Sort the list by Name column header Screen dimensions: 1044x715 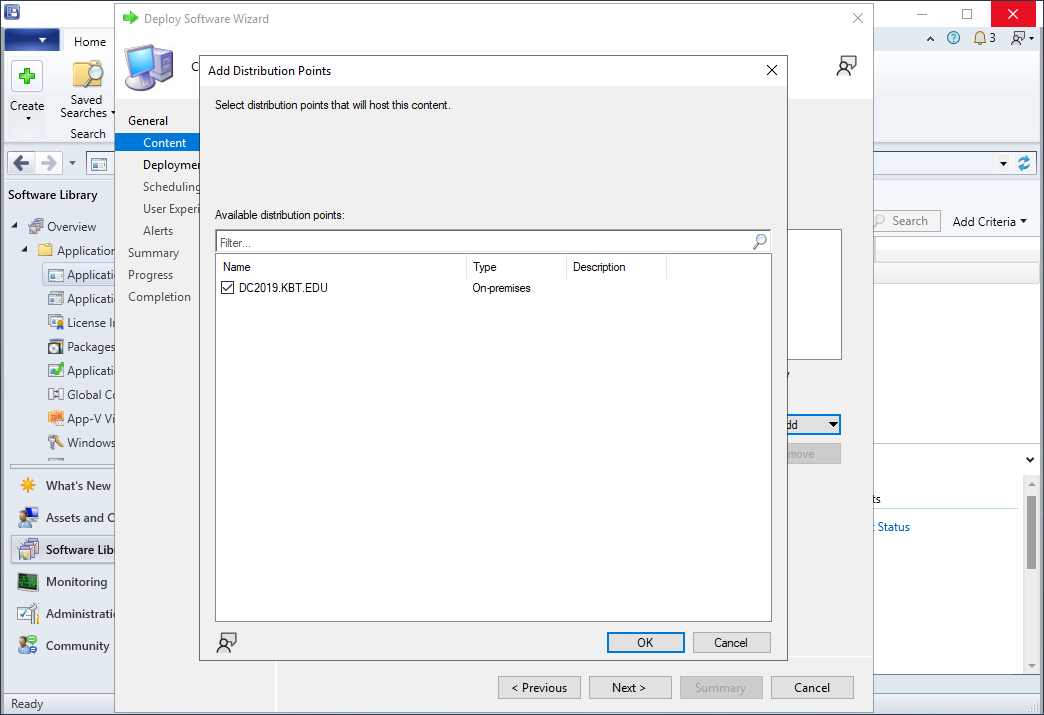pyautogui.click(x=340, y=267)
